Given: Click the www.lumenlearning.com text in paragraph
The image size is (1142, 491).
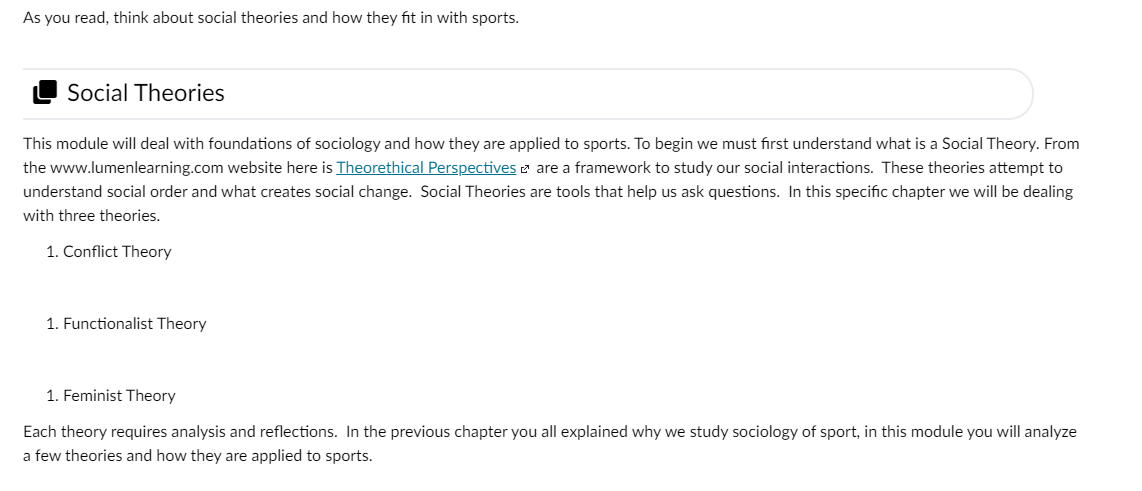Looking at the screenshot, I should [x=136, y=168].
